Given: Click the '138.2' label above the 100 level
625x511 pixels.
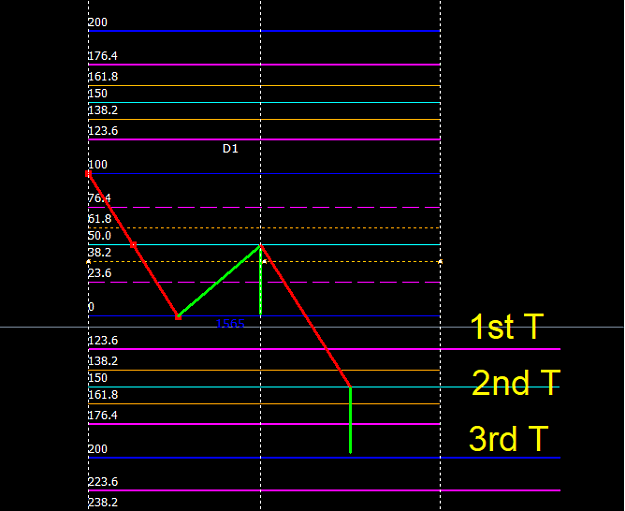Looking at the screenshot, I should tap(103, 110).
